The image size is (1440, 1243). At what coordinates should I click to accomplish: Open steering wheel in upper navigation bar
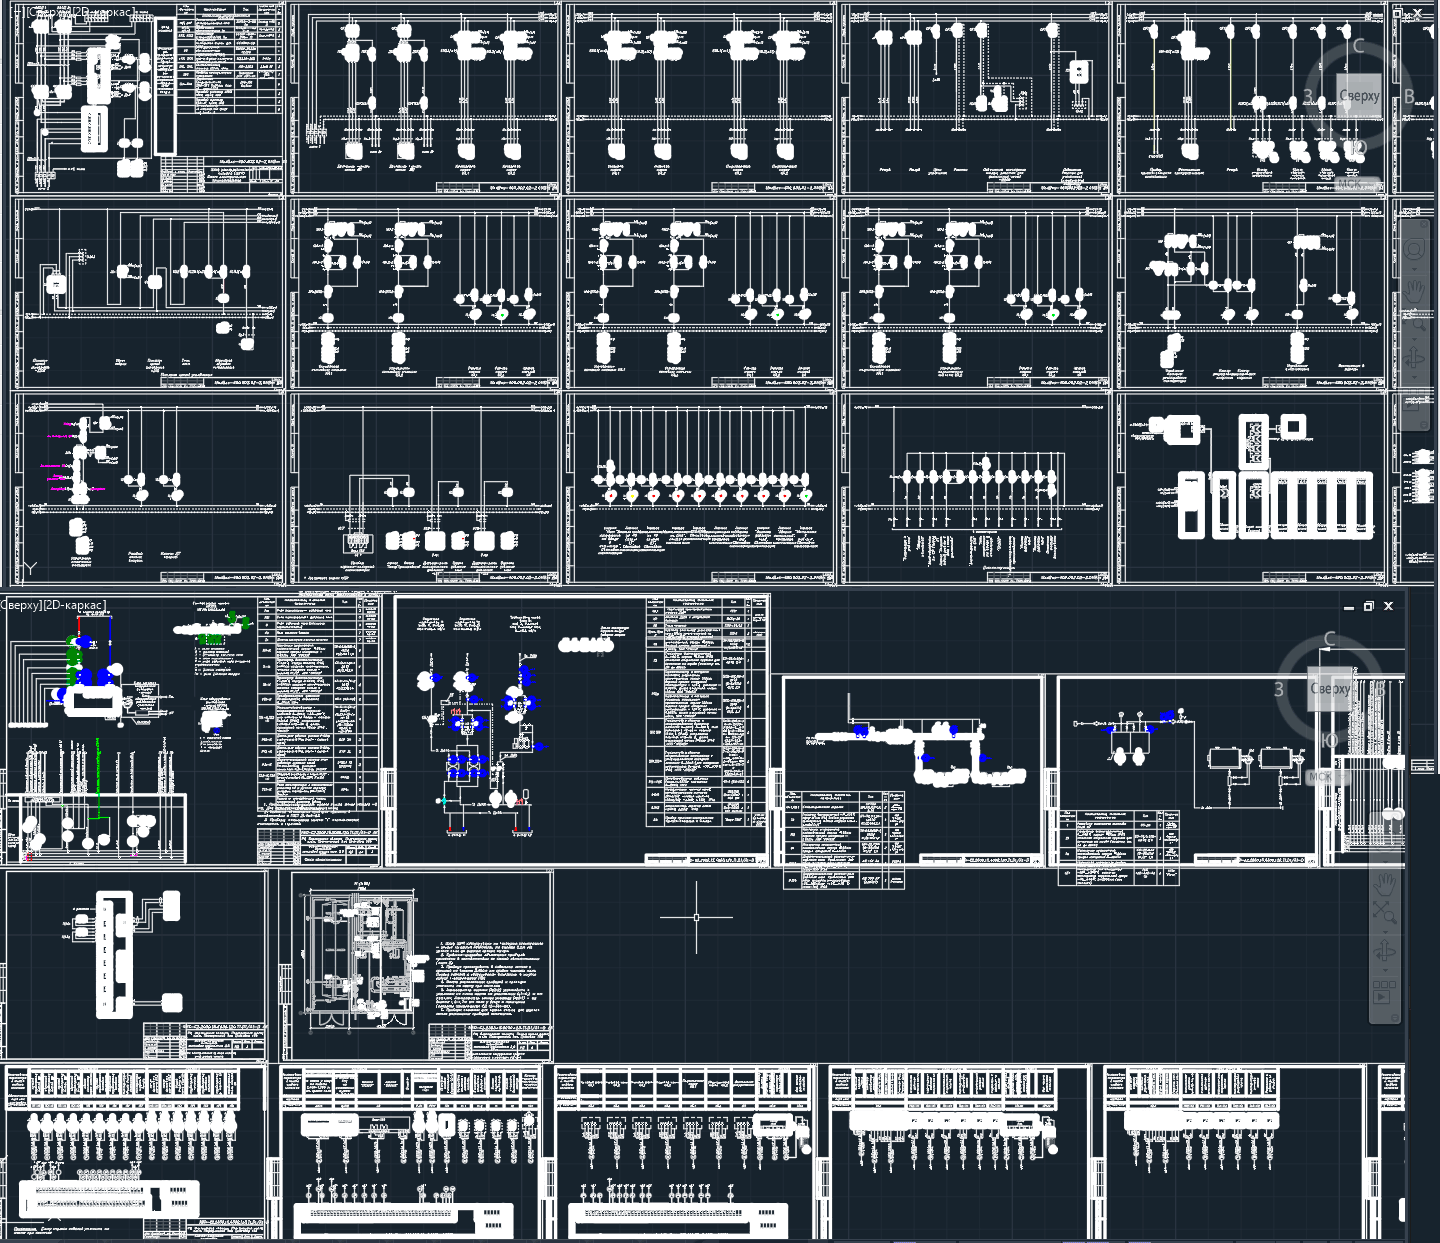(x=1414, y=248)
